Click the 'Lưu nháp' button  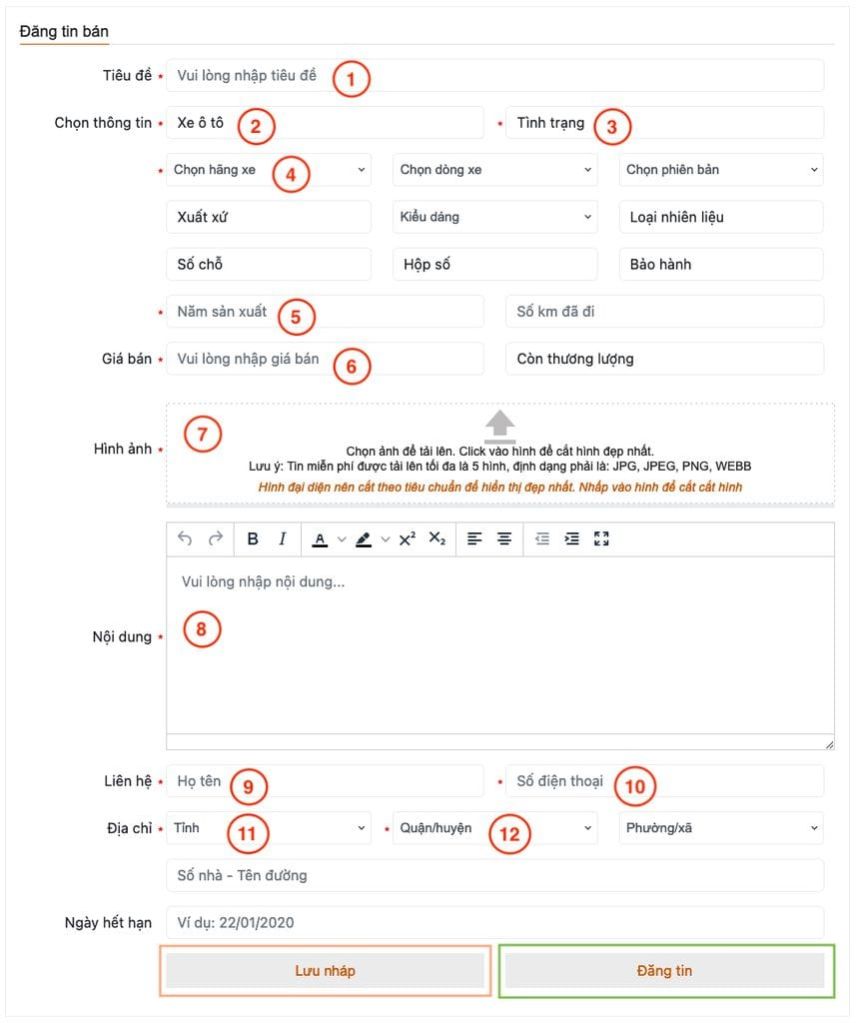click(325, 971)
